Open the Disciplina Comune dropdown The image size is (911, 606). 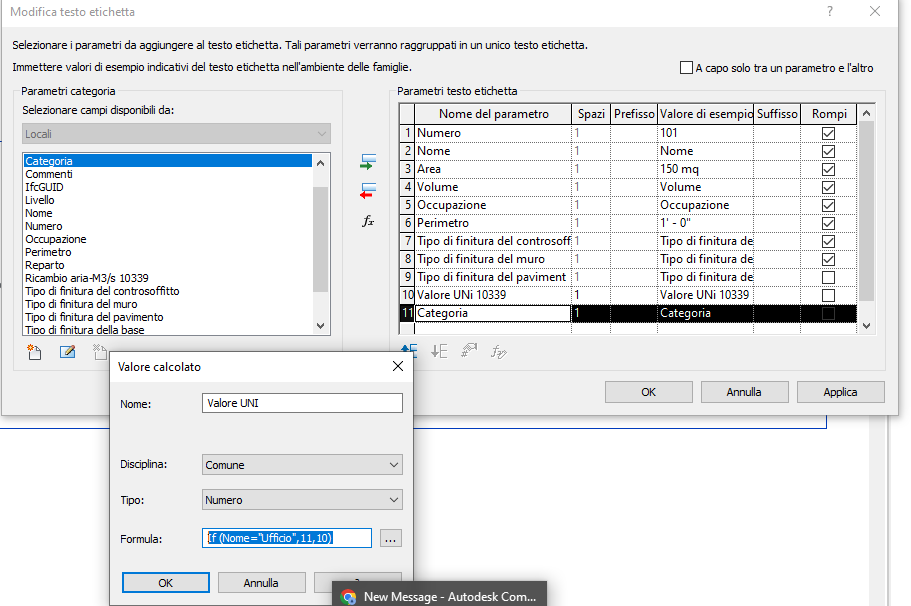302,465
